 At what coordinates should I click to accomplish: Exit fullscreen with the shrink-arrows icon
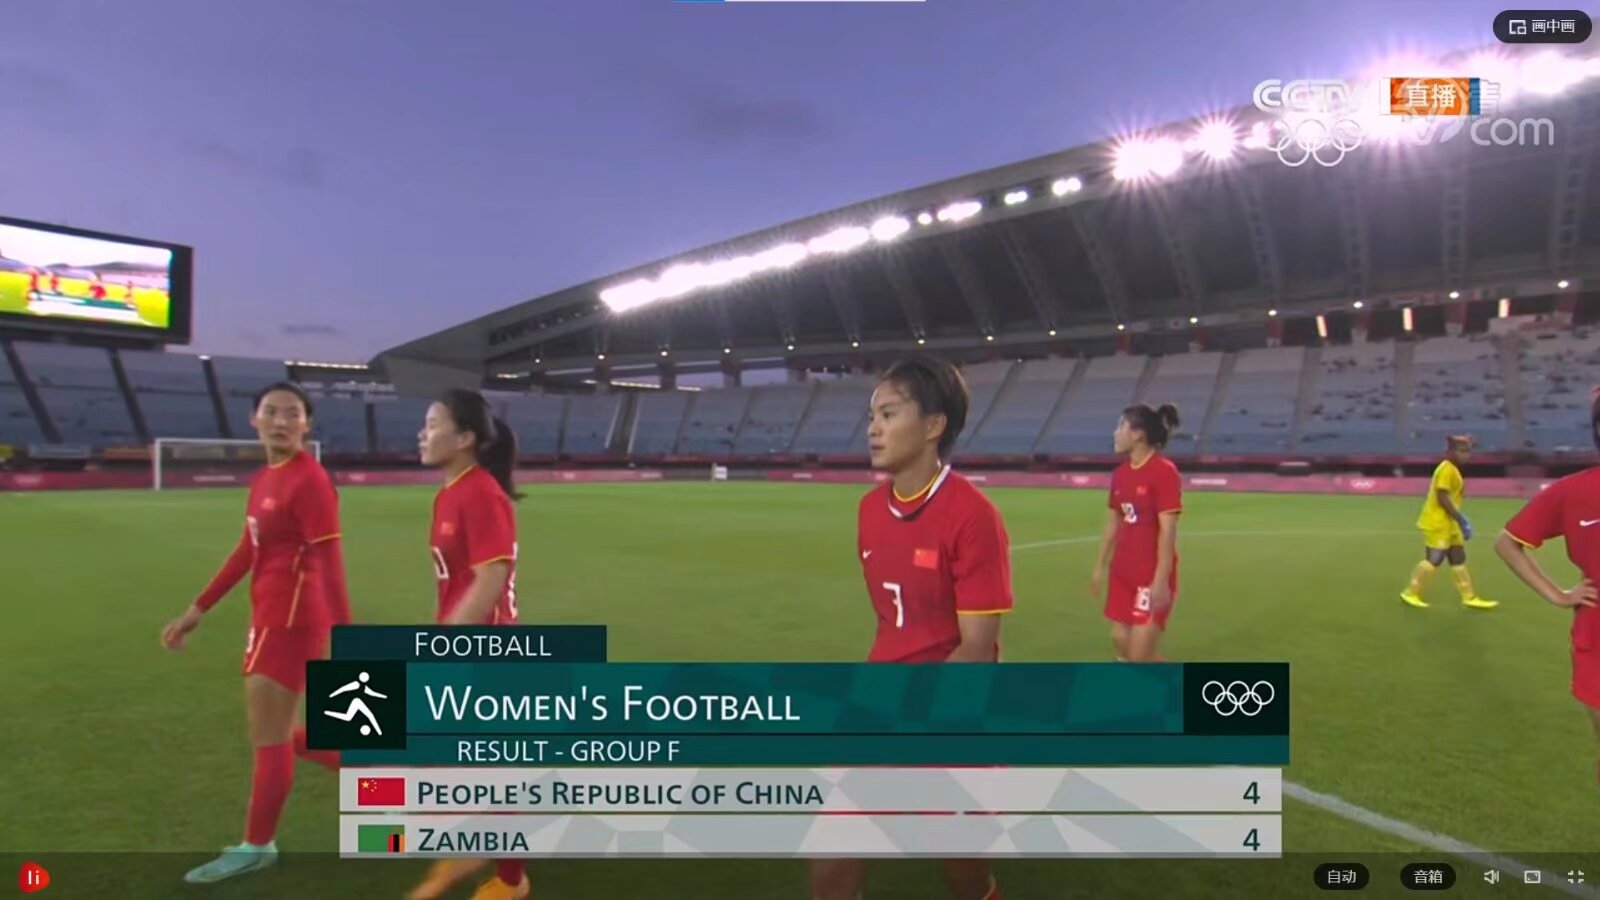coord(1576,877)
